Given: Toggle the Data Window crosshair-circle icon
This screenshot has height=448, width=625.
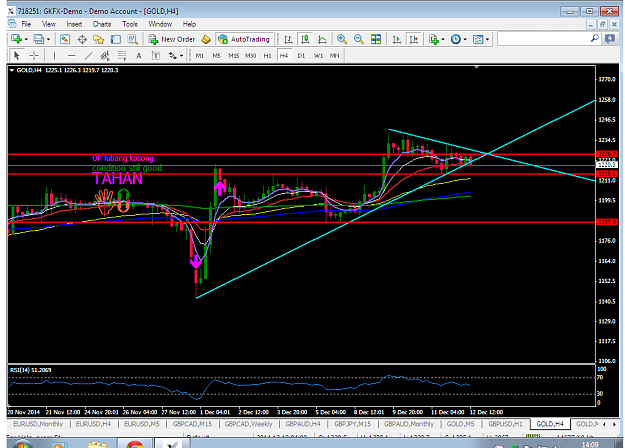Looking at the screenshot, I should 82,39.
